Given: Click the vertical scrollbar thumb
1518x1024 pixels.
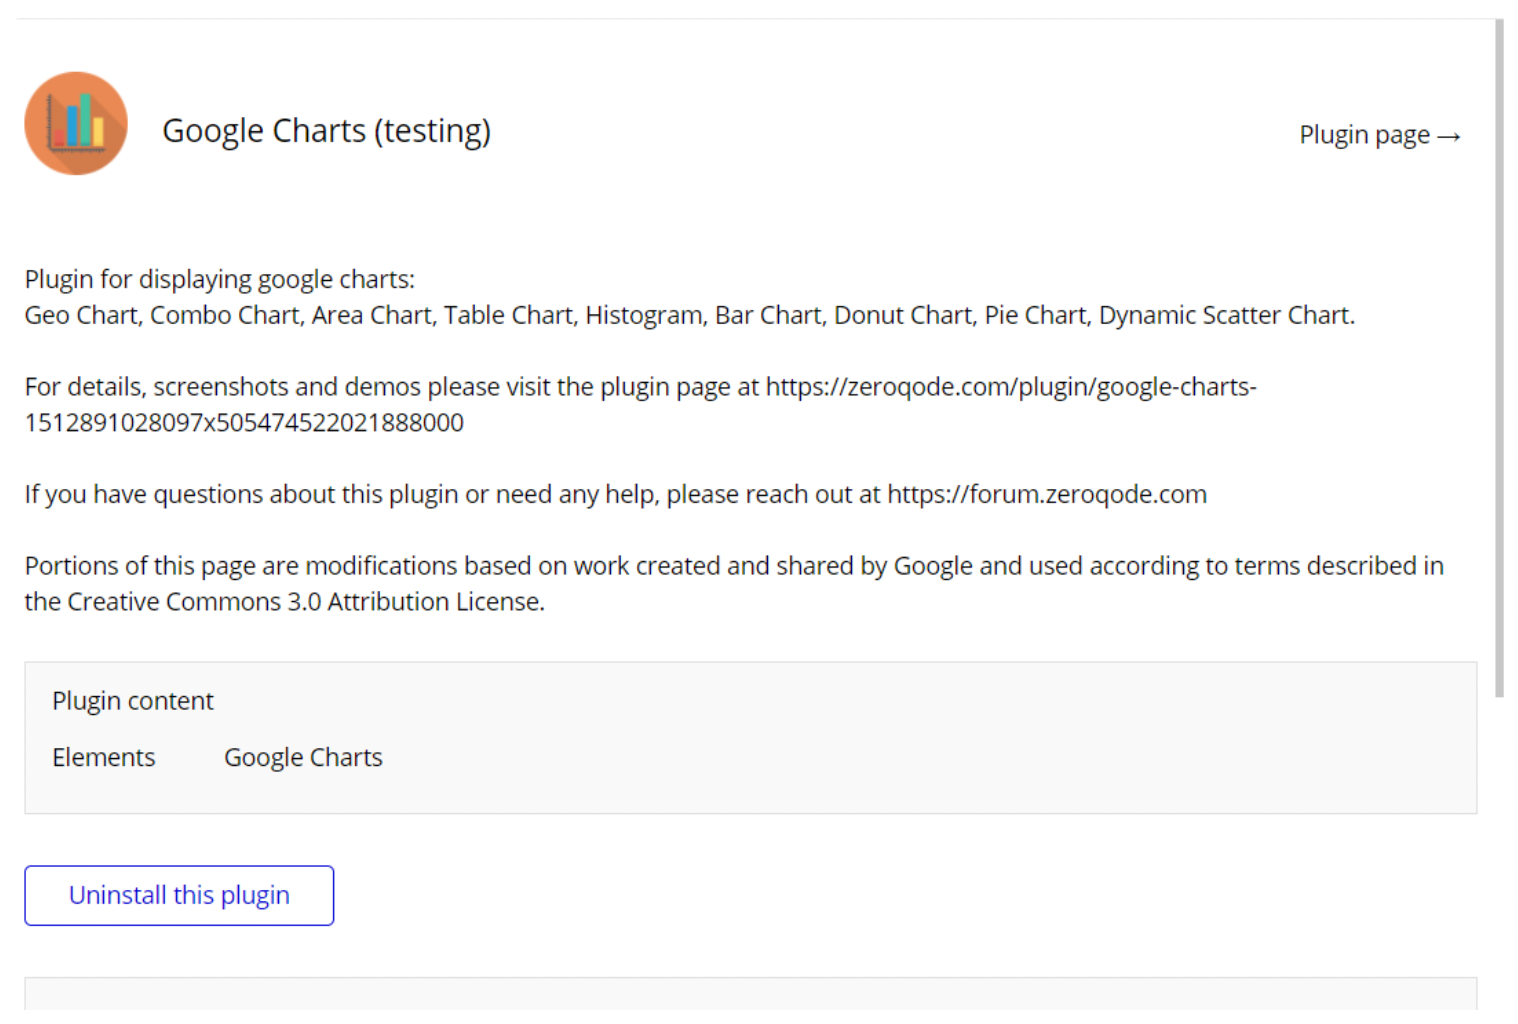Looking at the screenshot, I should (1499, 357).
